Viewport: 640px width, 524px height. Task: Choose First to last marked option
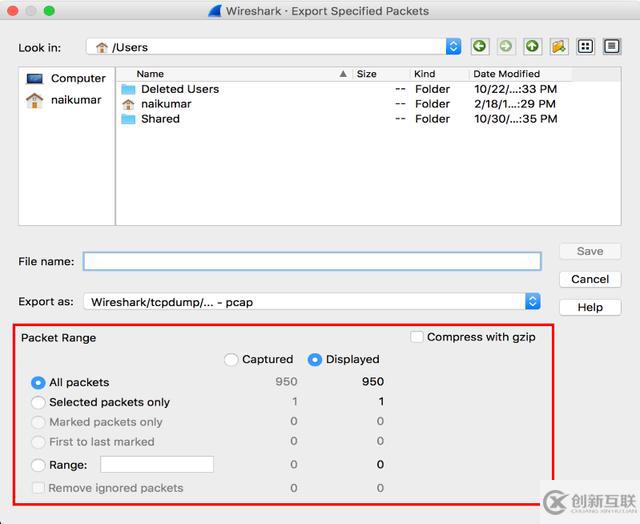tap(38, 442)
